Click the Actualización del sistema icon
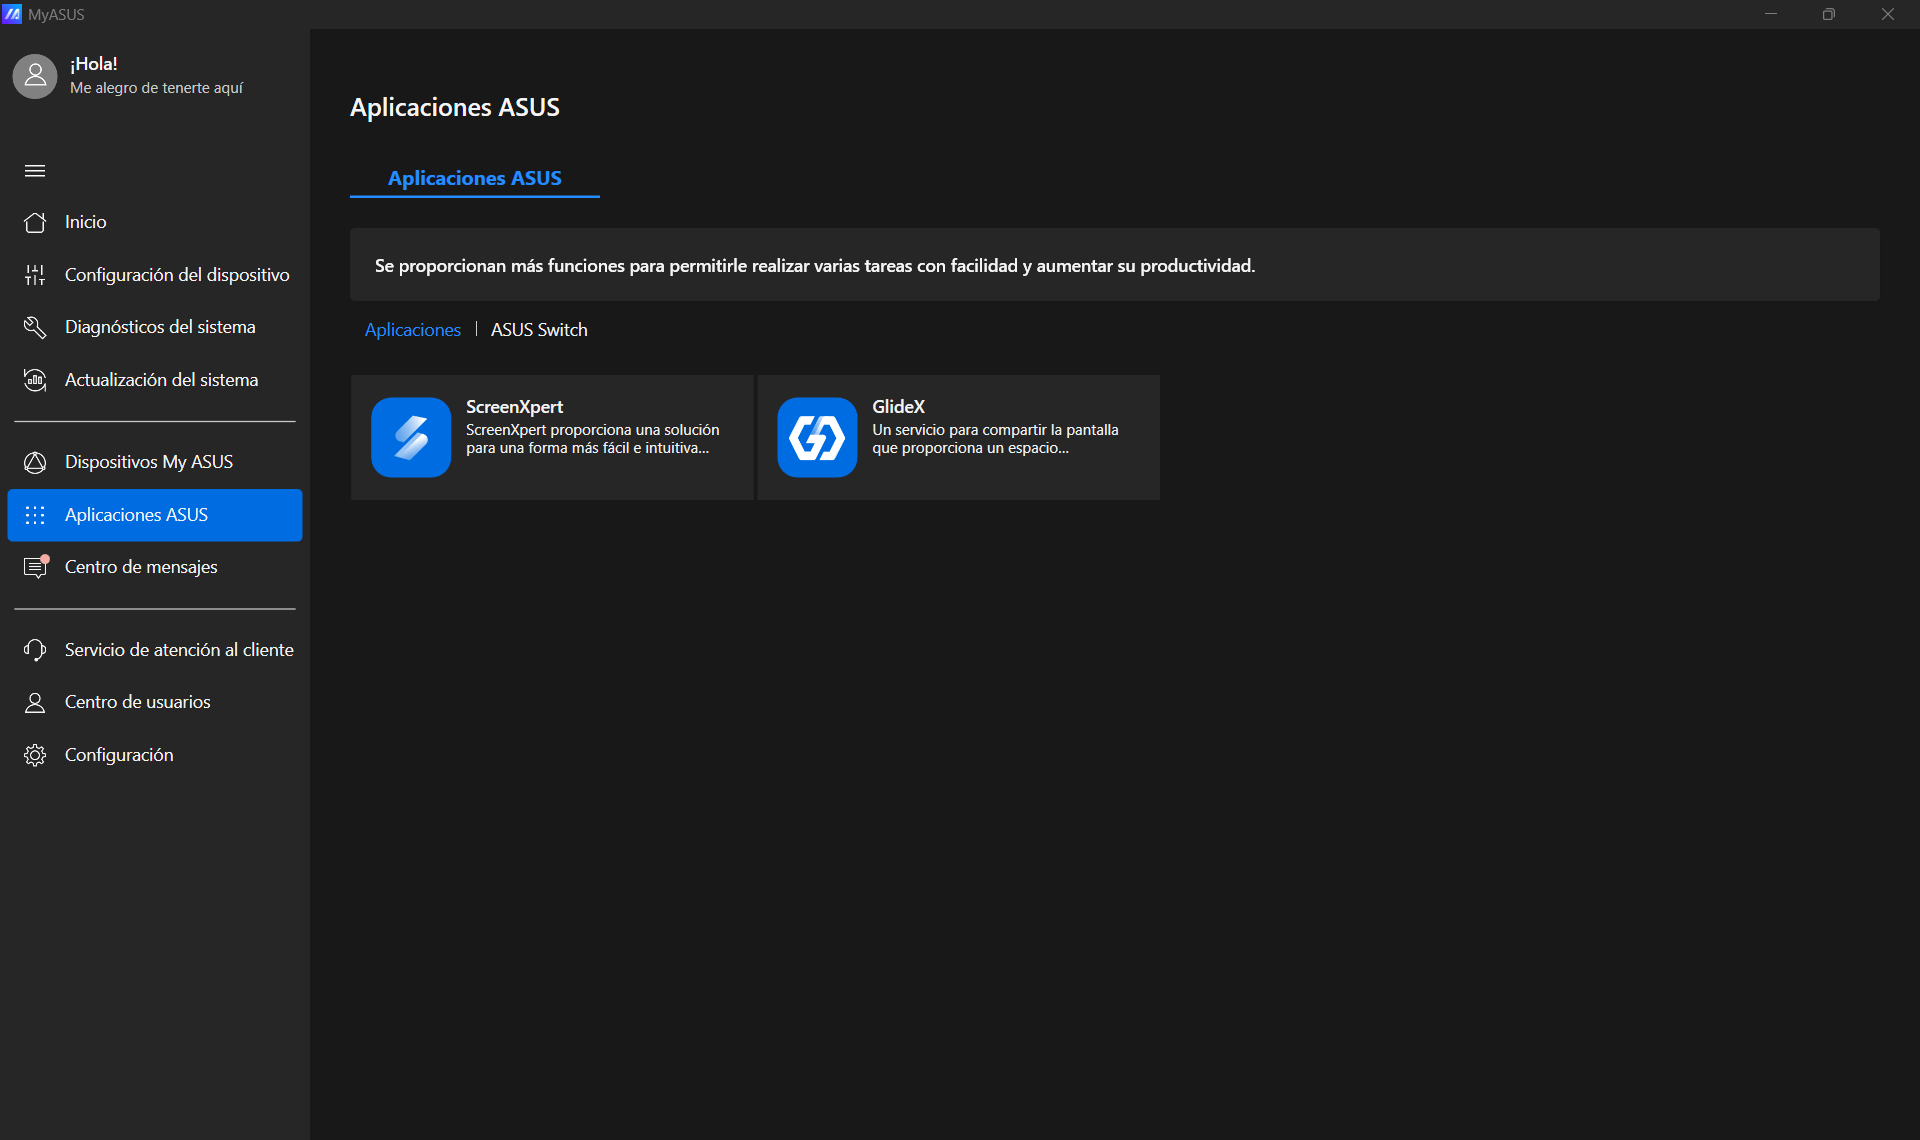 click(x=35, y=380)
